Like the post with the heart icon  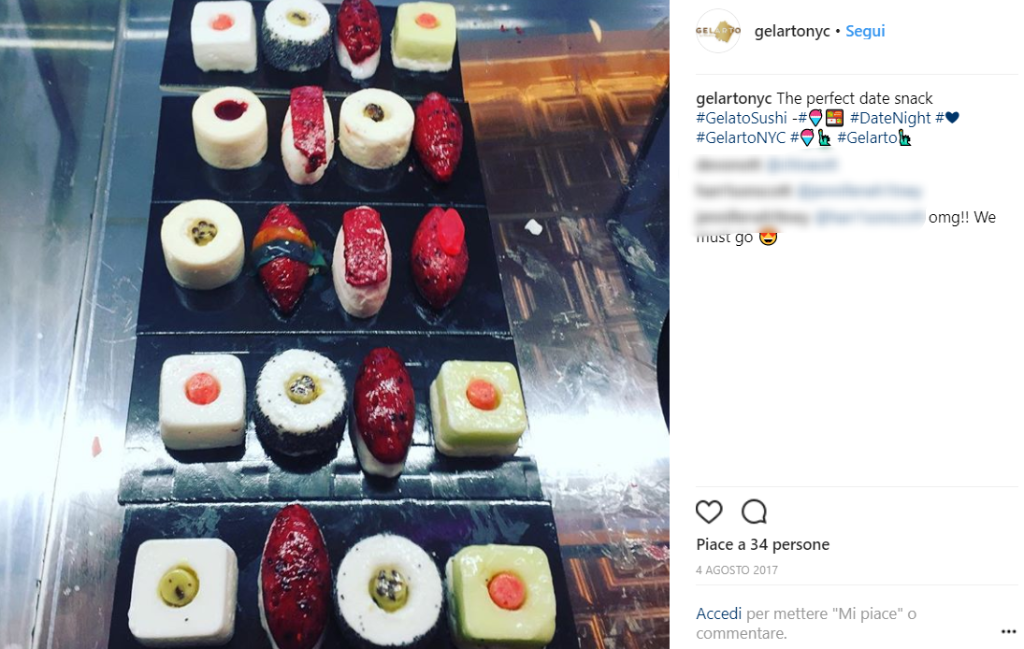pos(709,512)
